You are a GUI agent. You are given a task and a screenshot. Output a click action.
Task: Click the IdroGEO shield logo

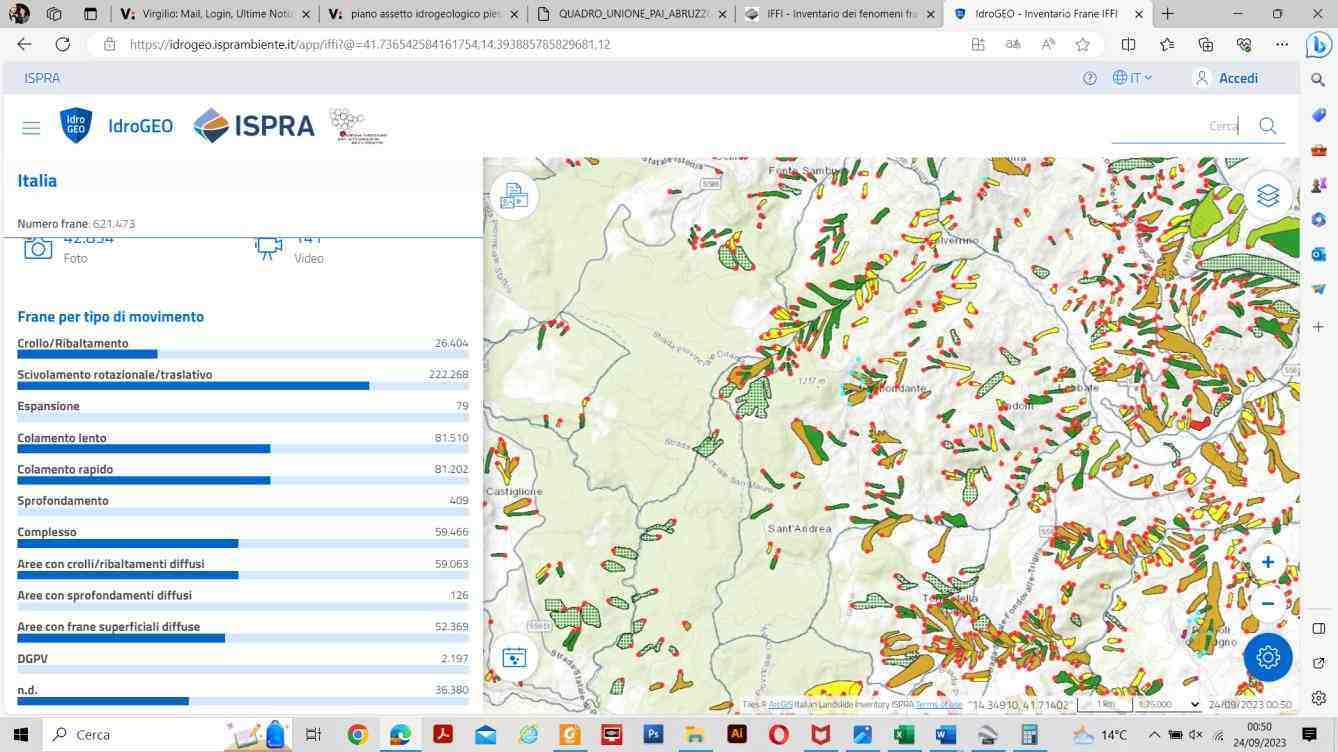76,126
